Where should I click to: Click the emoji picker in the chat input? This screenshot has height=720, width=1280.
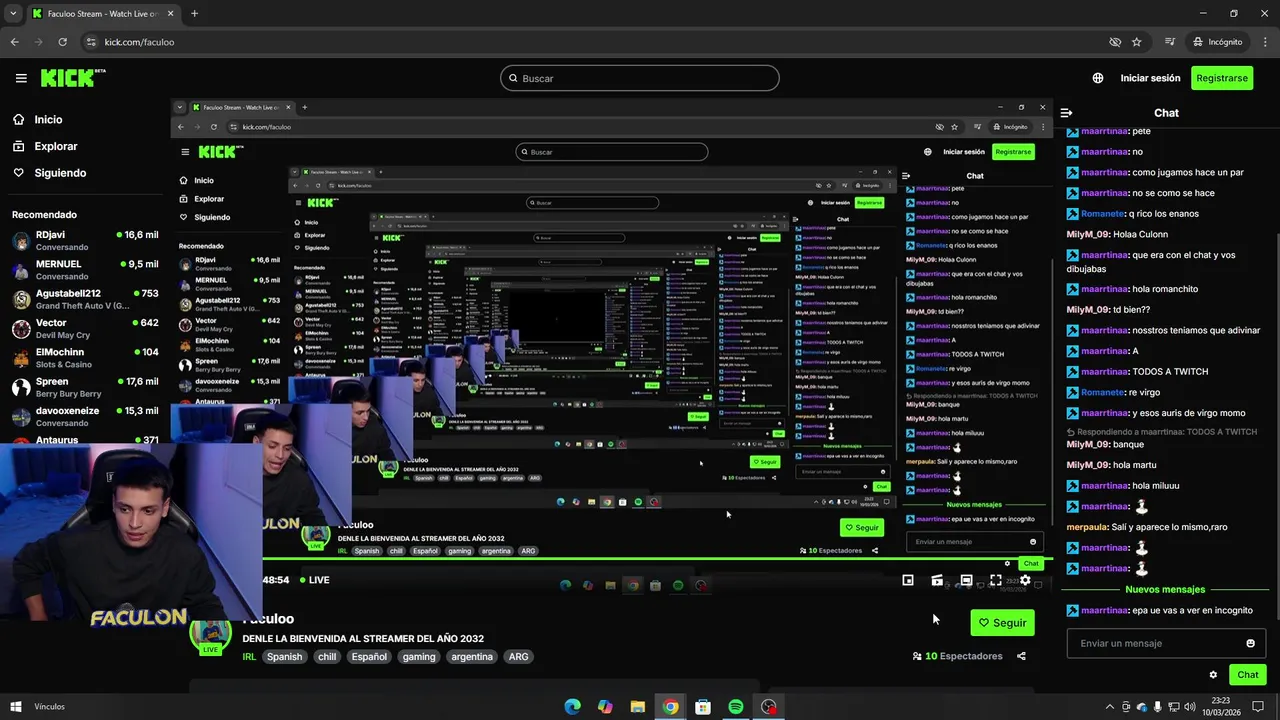coord(1250,643)
